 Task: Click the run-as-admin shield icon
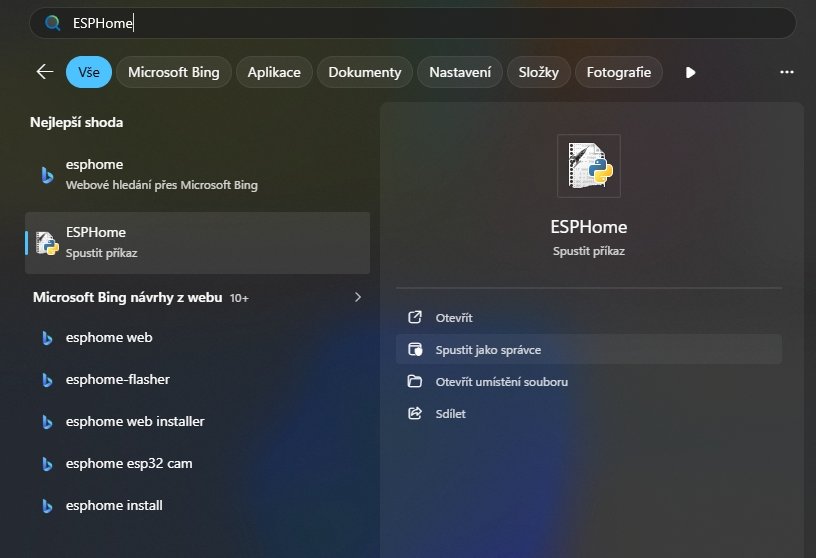click(x=415, y=349)
